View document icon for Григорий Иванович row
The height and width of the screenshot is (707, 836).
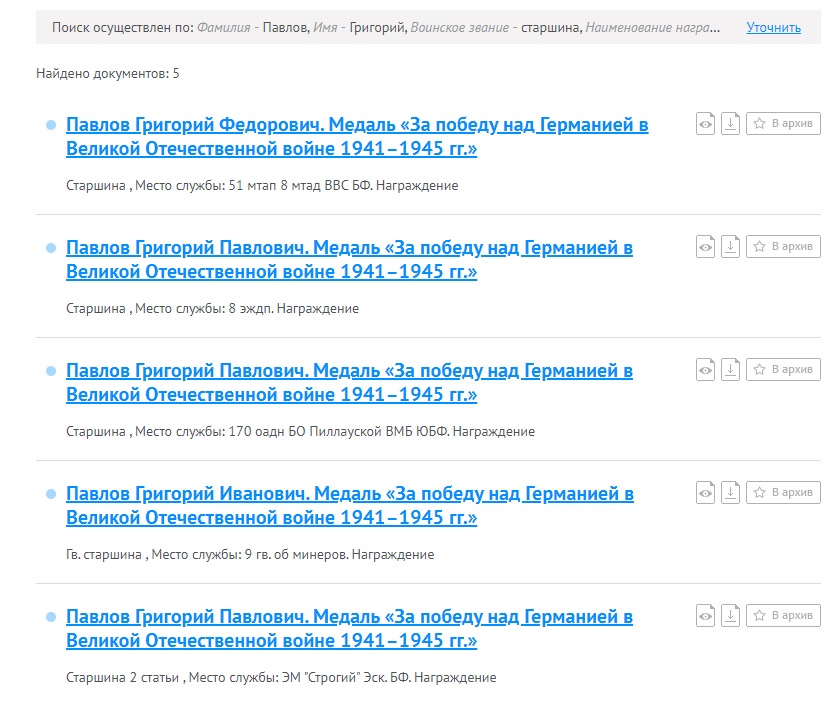[x=705, y=493]
